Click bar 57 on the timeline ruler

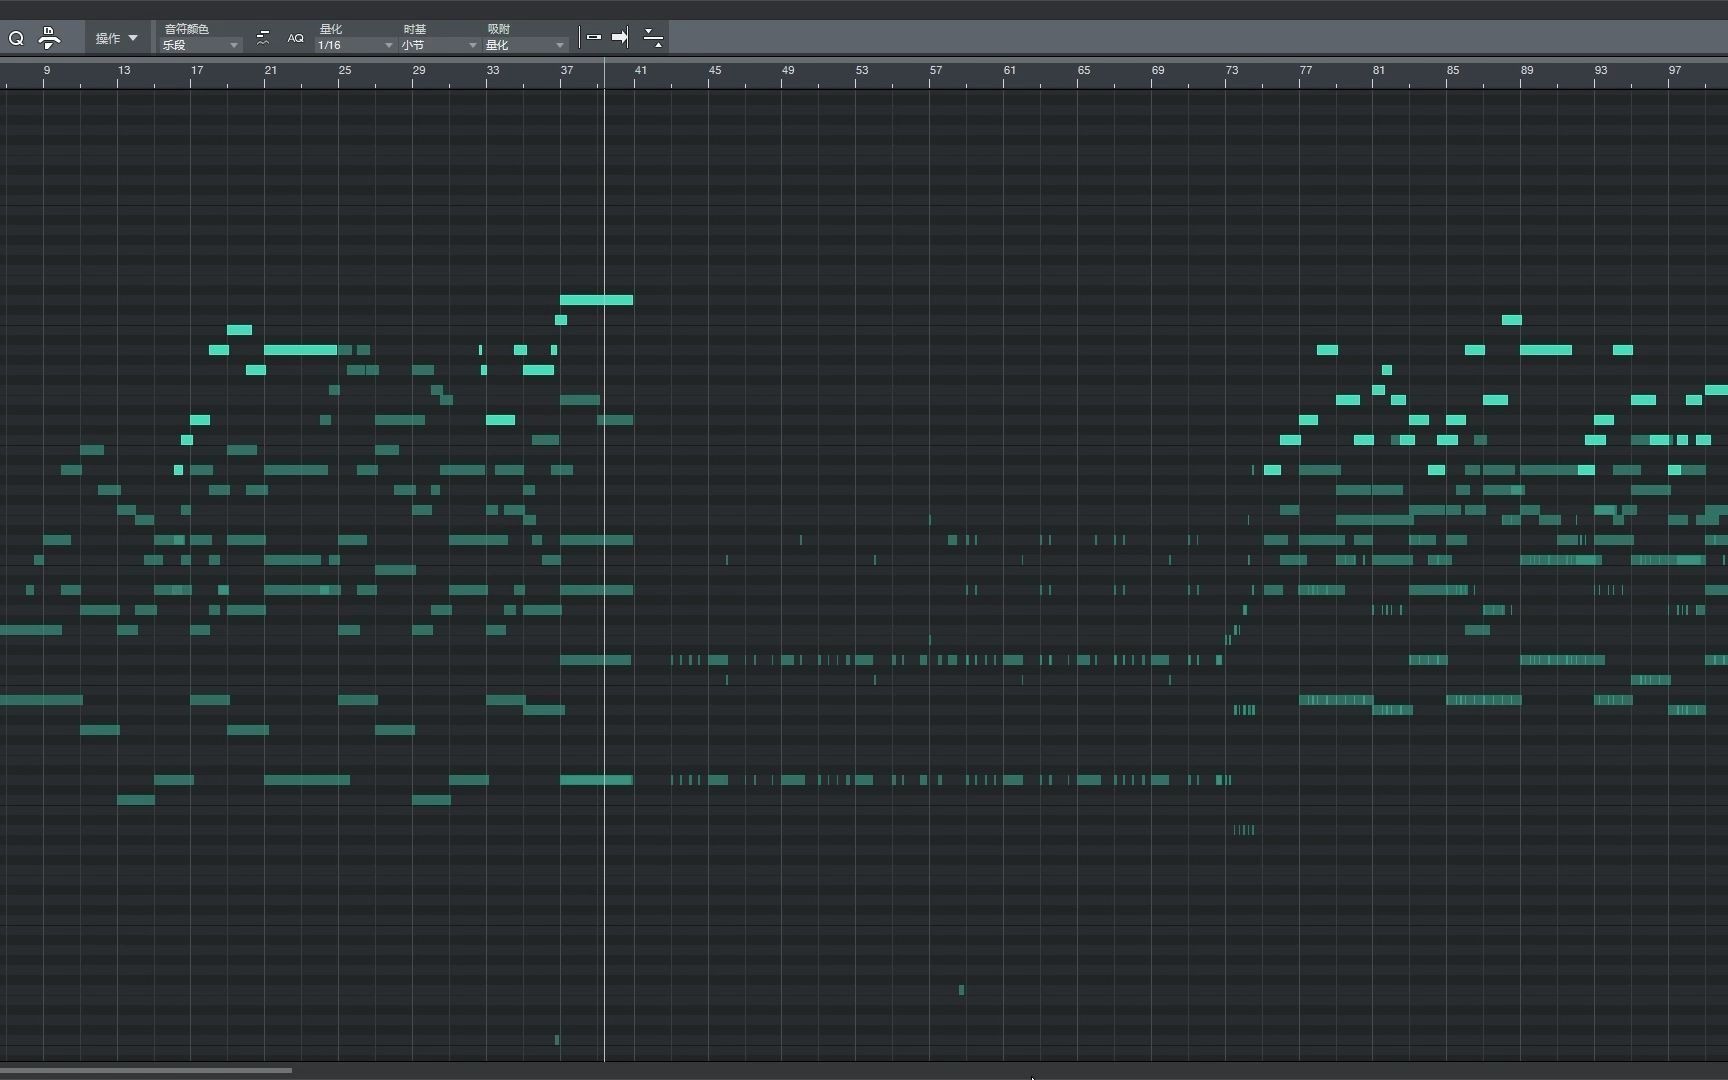pos(934,71)
